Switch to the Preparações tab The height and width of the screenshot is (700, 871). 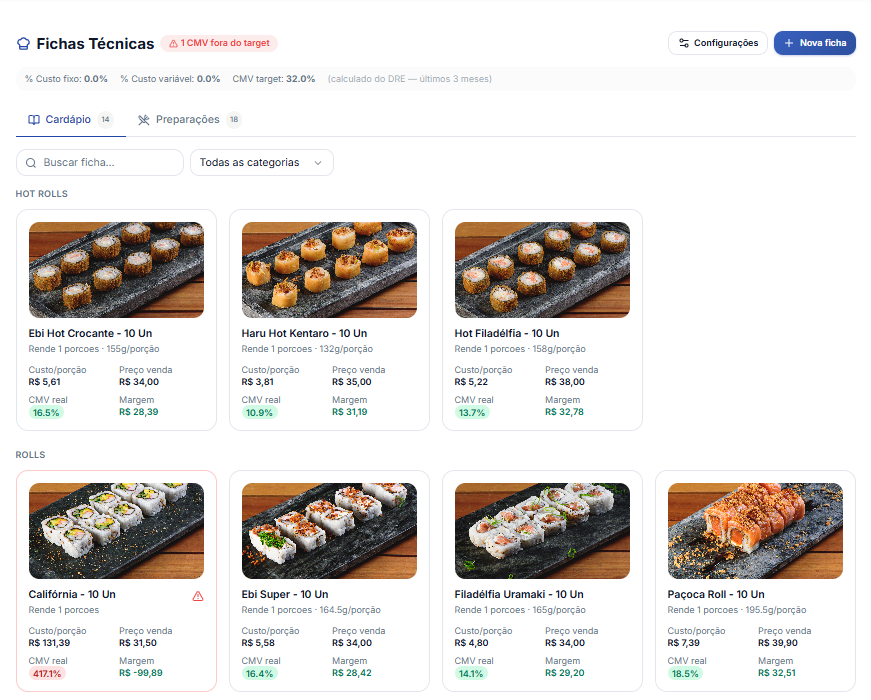(x=190, y=119)
